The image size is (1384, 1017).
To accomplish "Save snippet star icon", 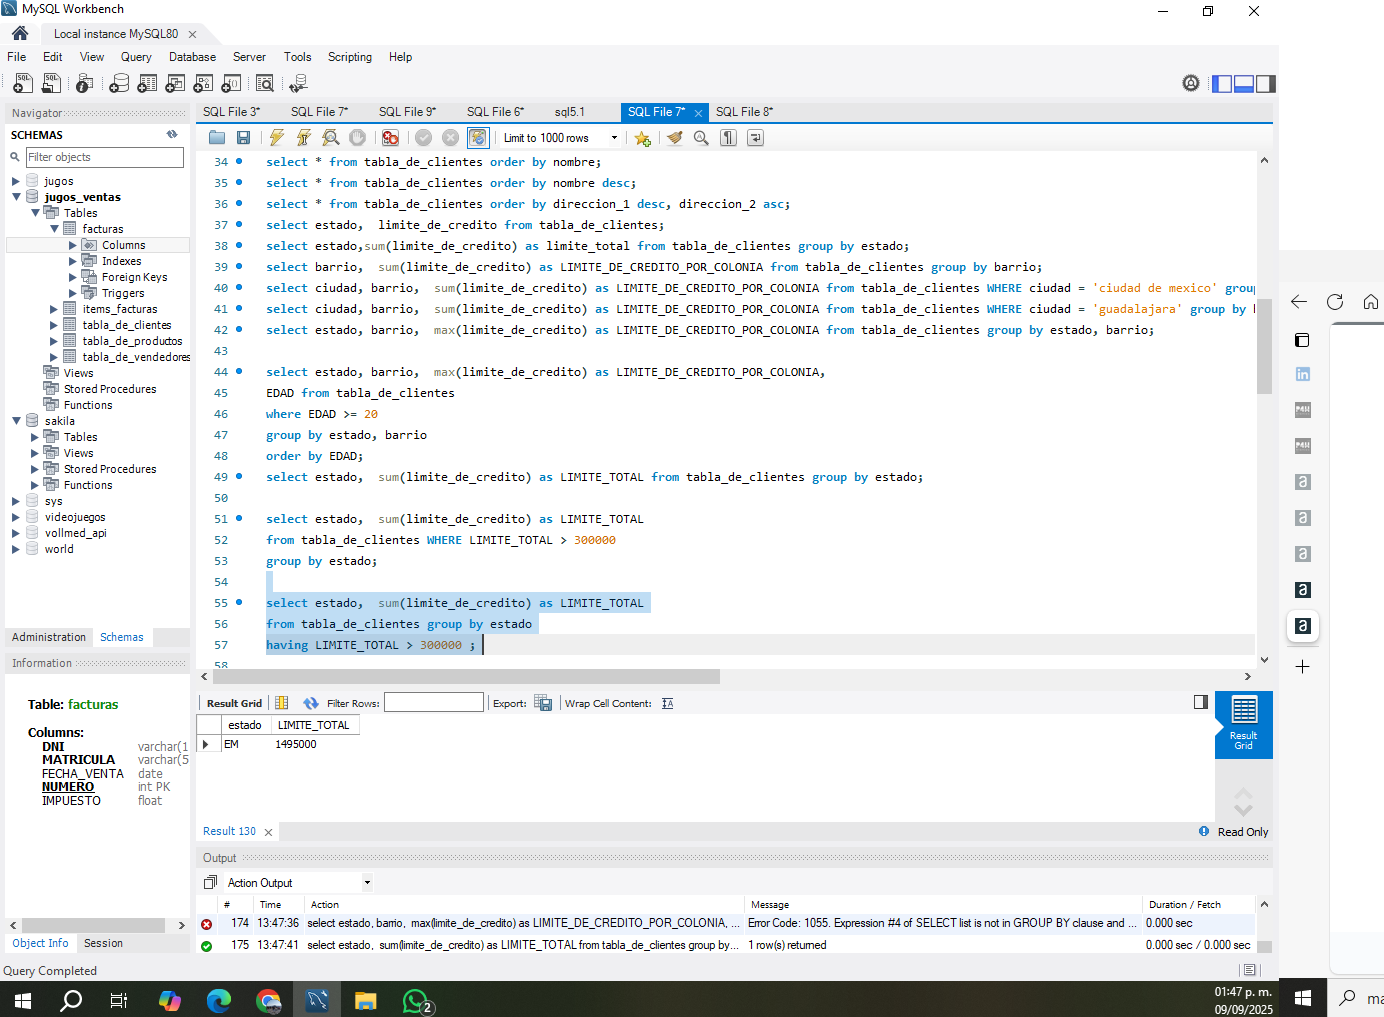I will [x=643, y=138].
